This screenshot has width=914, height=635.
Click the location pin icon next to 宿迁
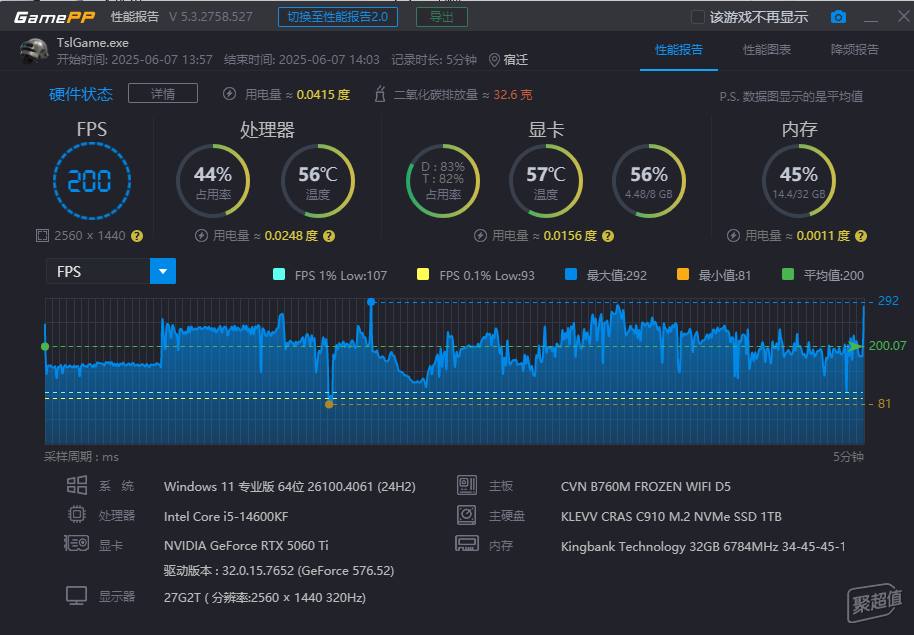pyautogui.click(x=494, y=60)
